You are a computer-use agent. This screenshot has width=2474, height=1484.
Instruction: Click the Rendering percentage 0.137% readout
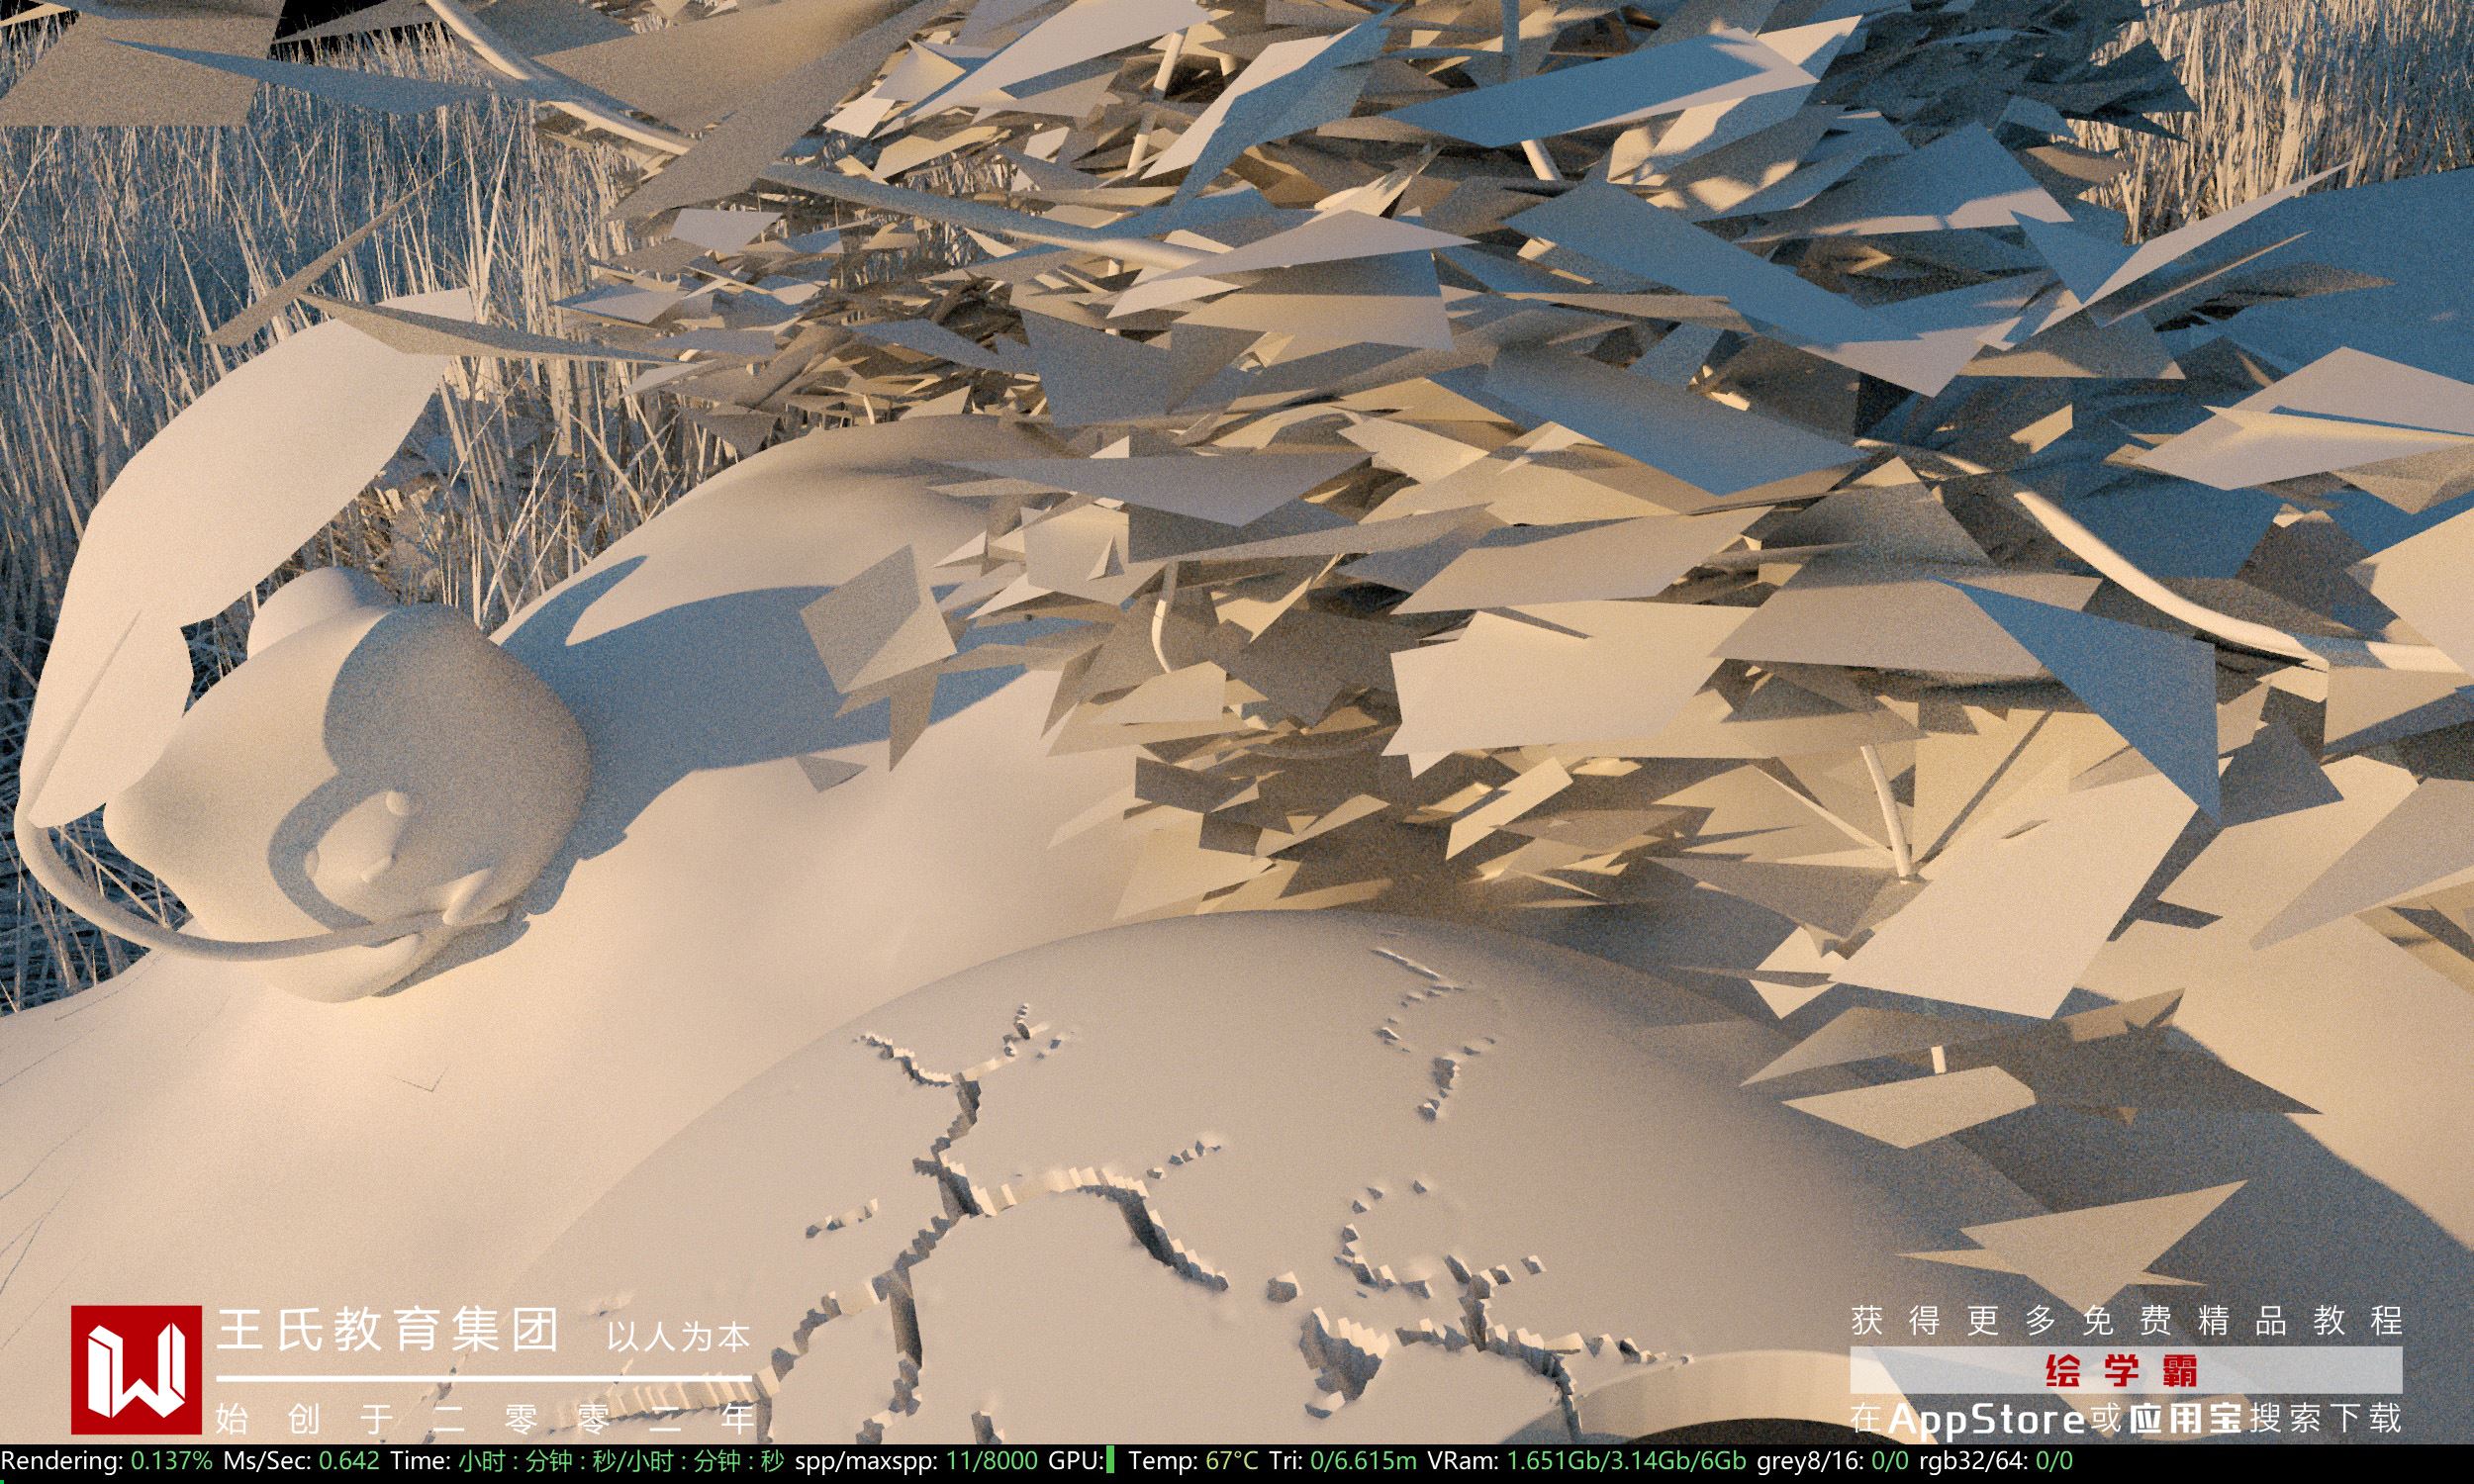(171, 1461)
